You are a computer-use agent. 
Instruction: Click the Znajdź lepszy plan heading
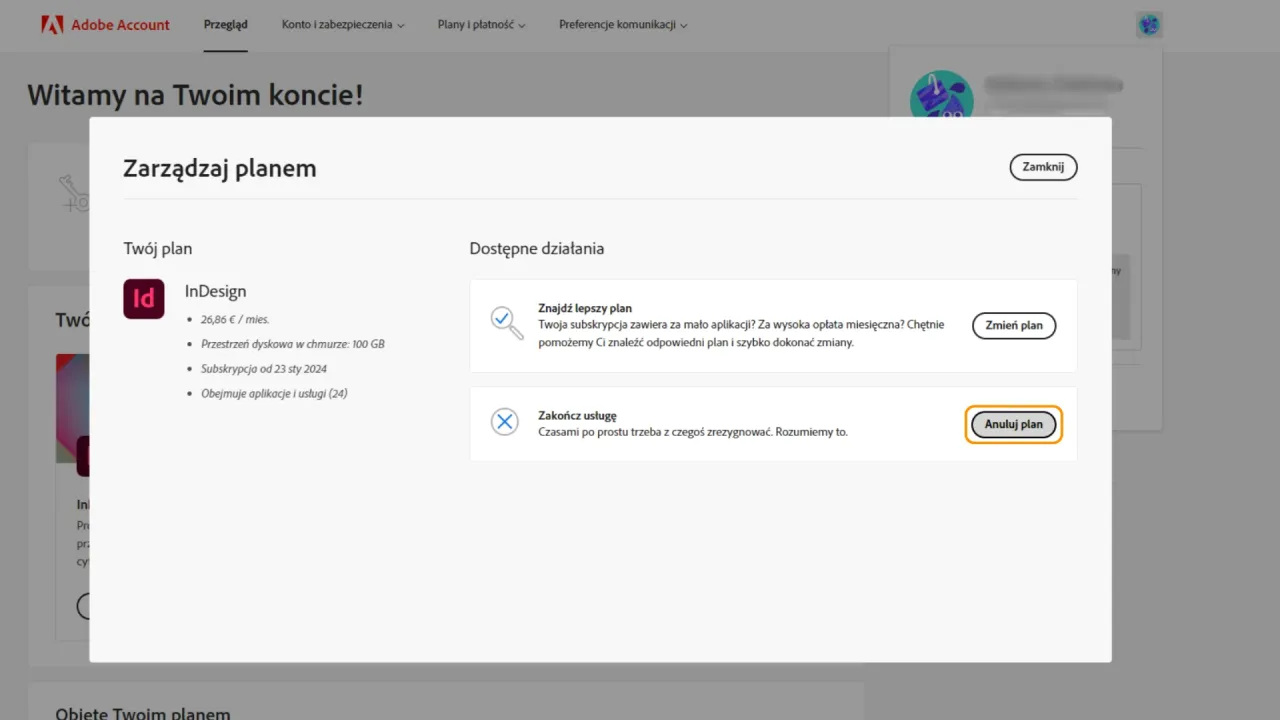click(585, 308)
